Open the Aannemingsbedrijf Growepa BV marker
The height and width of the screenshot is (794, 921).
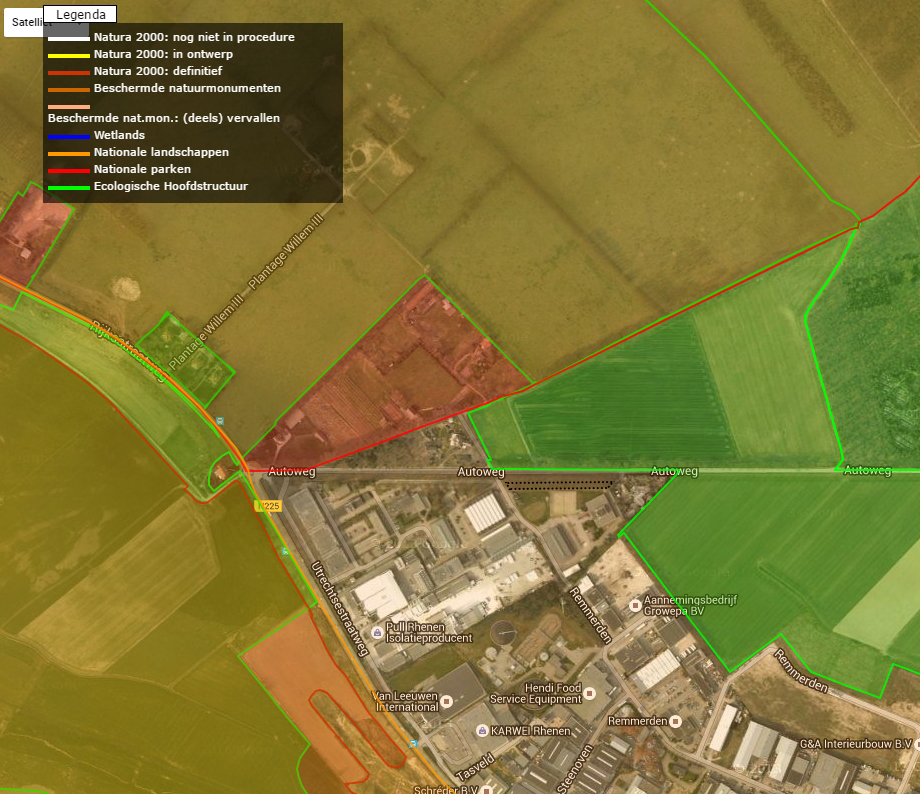tap(635, 605)
